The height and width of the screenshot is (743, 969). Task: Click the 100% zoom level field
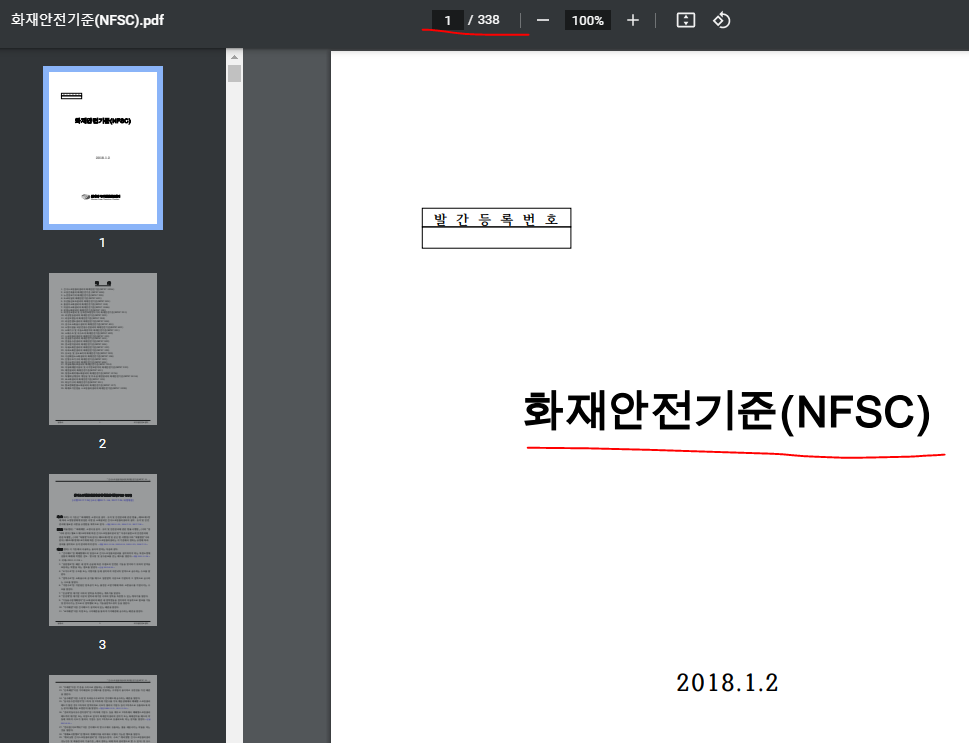[x=587, y=20]
